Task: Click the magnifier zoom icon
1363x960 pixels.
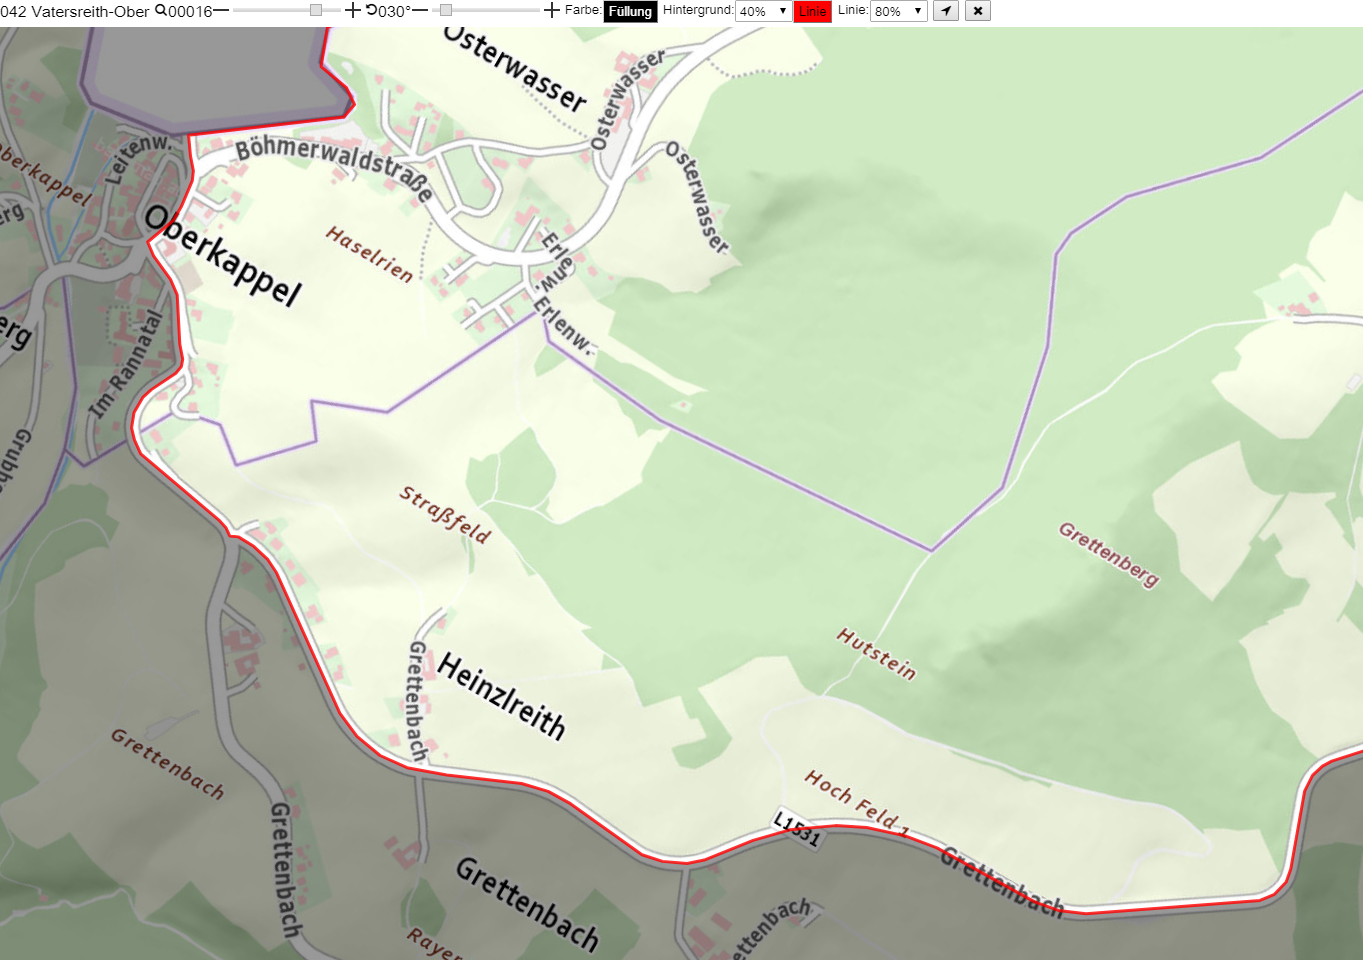Action: (x=160, y=10)
